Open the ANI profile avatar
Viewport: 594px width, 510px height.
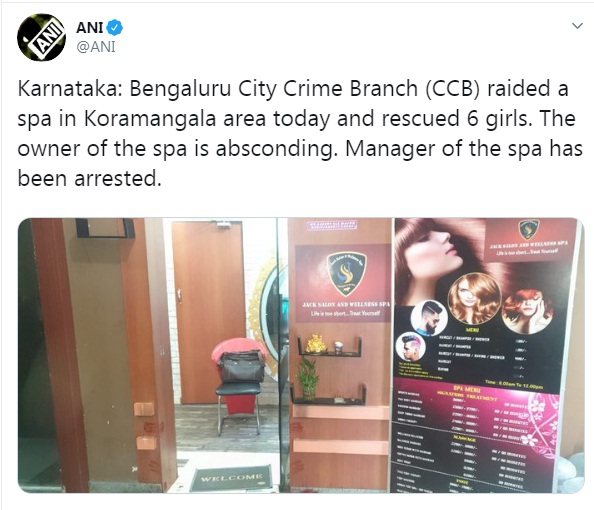[41, 38]
